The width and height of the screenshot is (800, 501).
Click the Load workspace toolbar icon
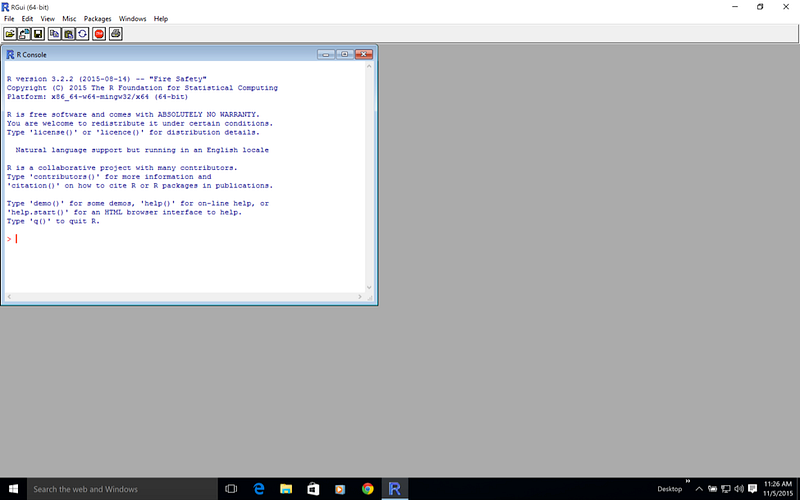click(x=24, y=34)
